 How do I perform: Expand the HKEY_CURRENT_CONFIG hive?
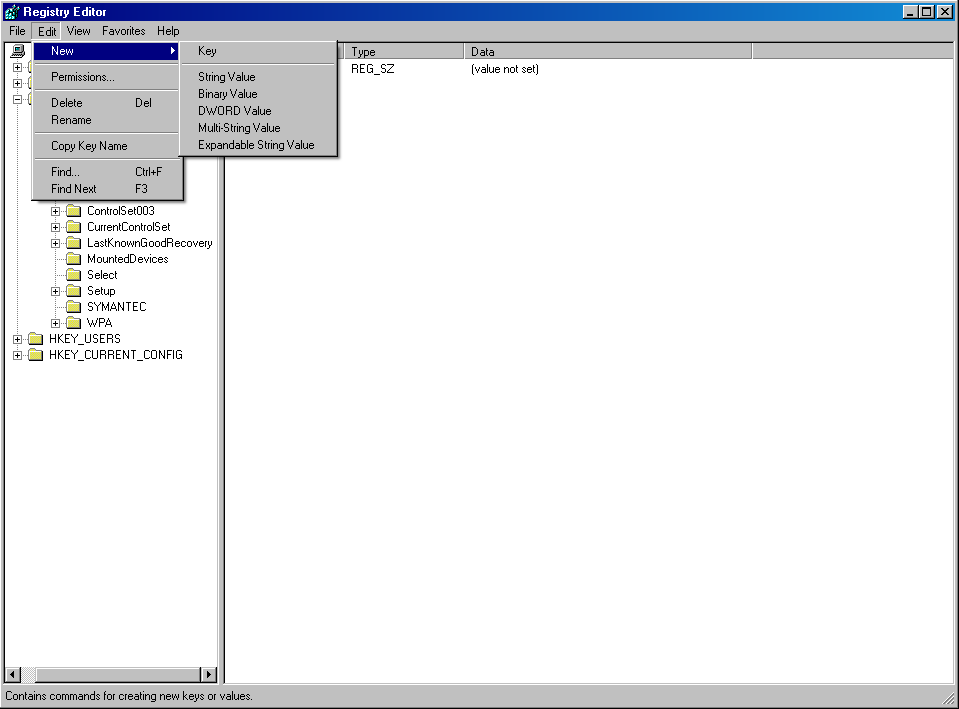coord(17,355)
